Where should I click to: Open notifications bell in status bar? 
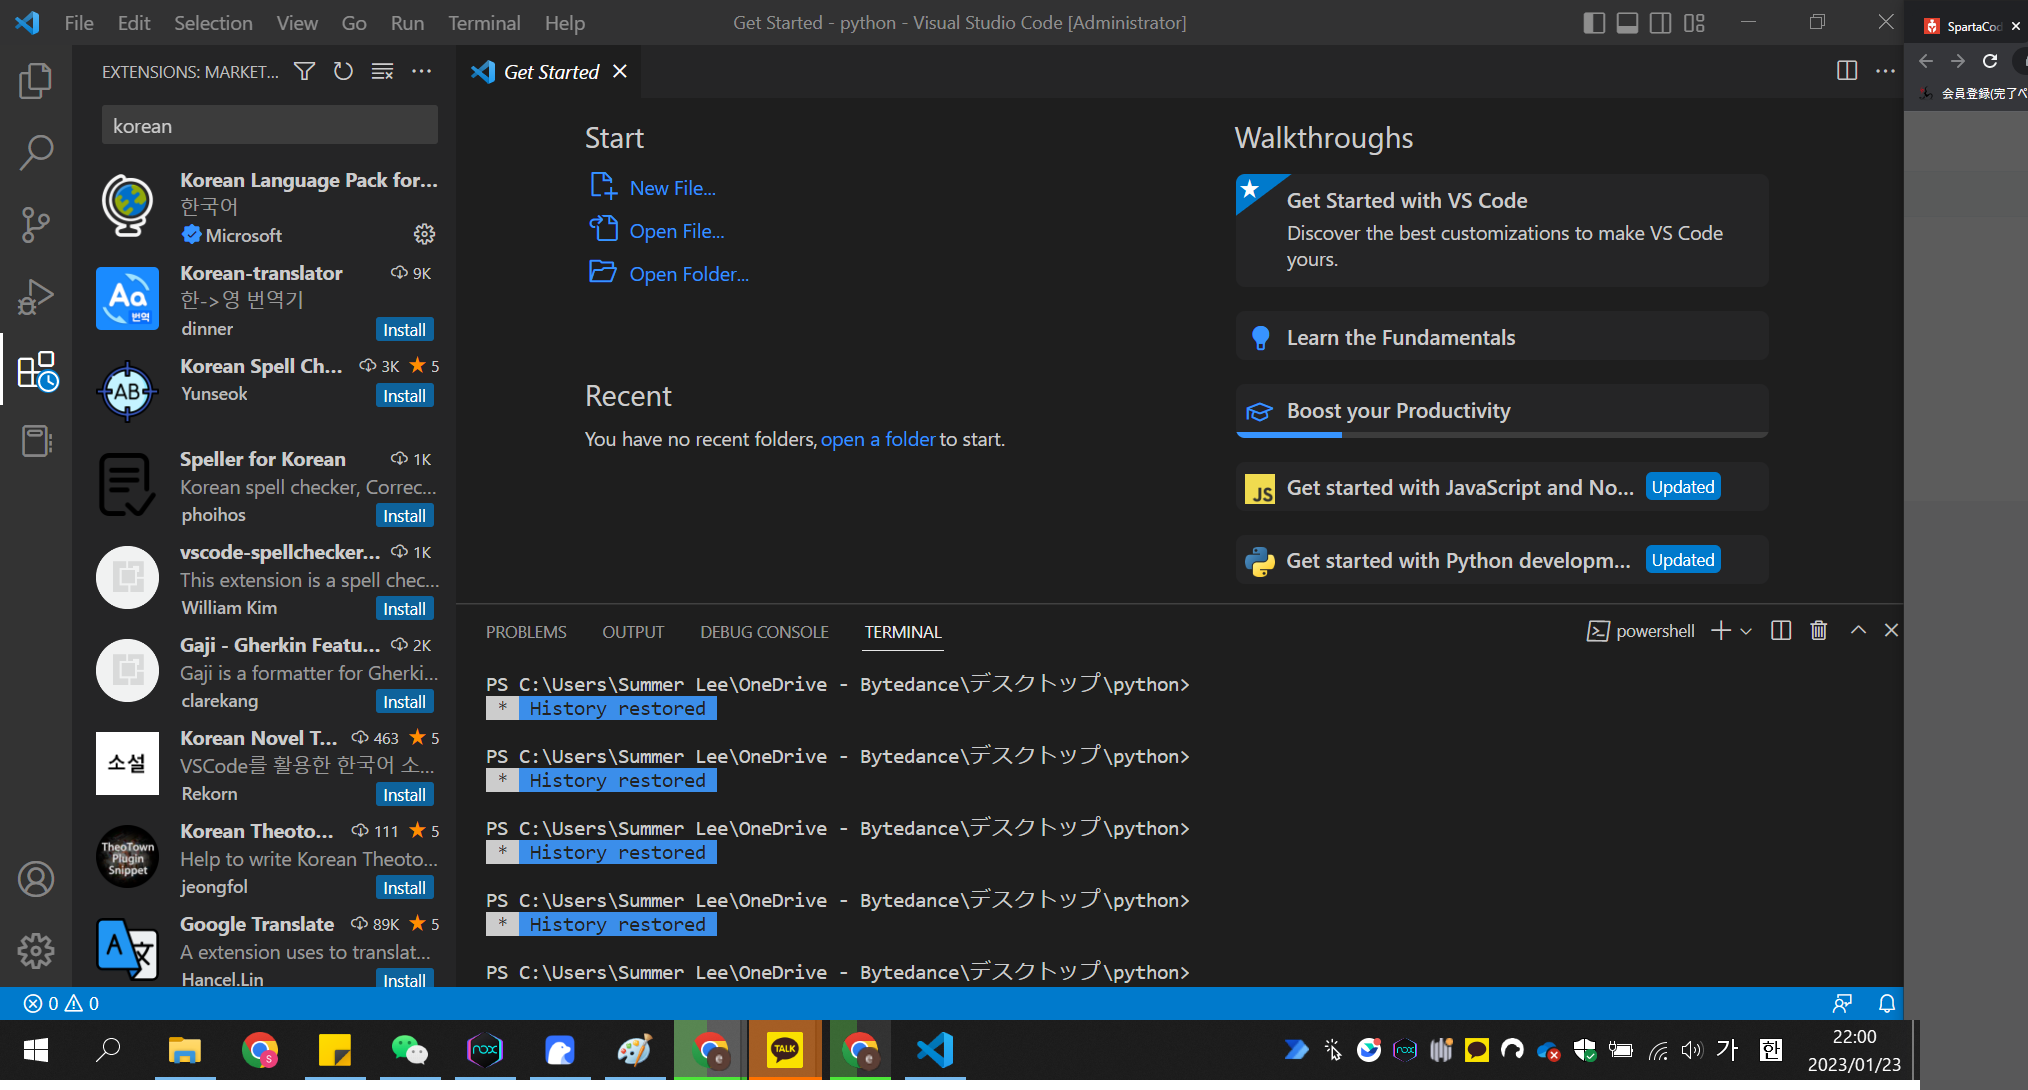(1887, 1003)
